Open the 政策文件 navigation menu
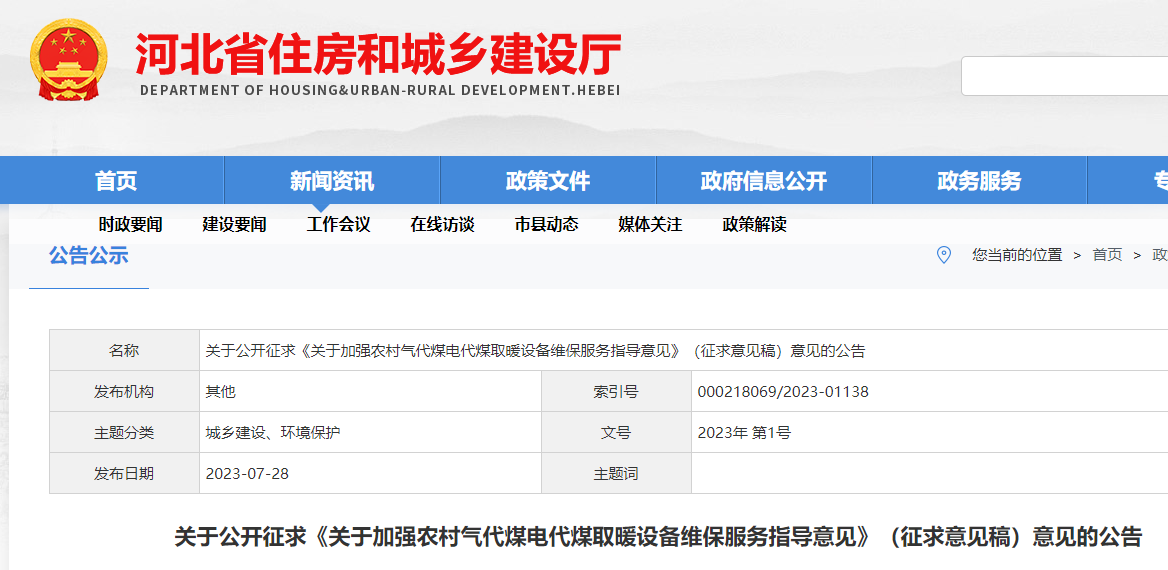This screenshot has height=570, width=1168. point(548,181)
